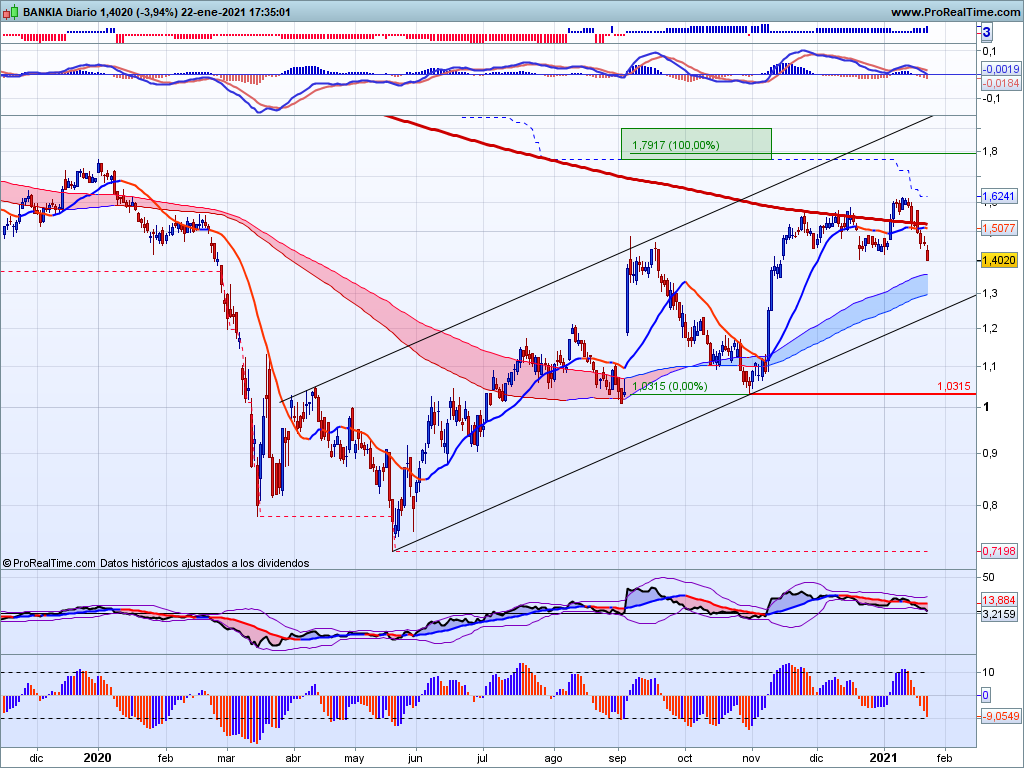The width and height of the screenshot is (1024, 768).
Task: Click the 1,8 price axis label
Action: point(989,152)
